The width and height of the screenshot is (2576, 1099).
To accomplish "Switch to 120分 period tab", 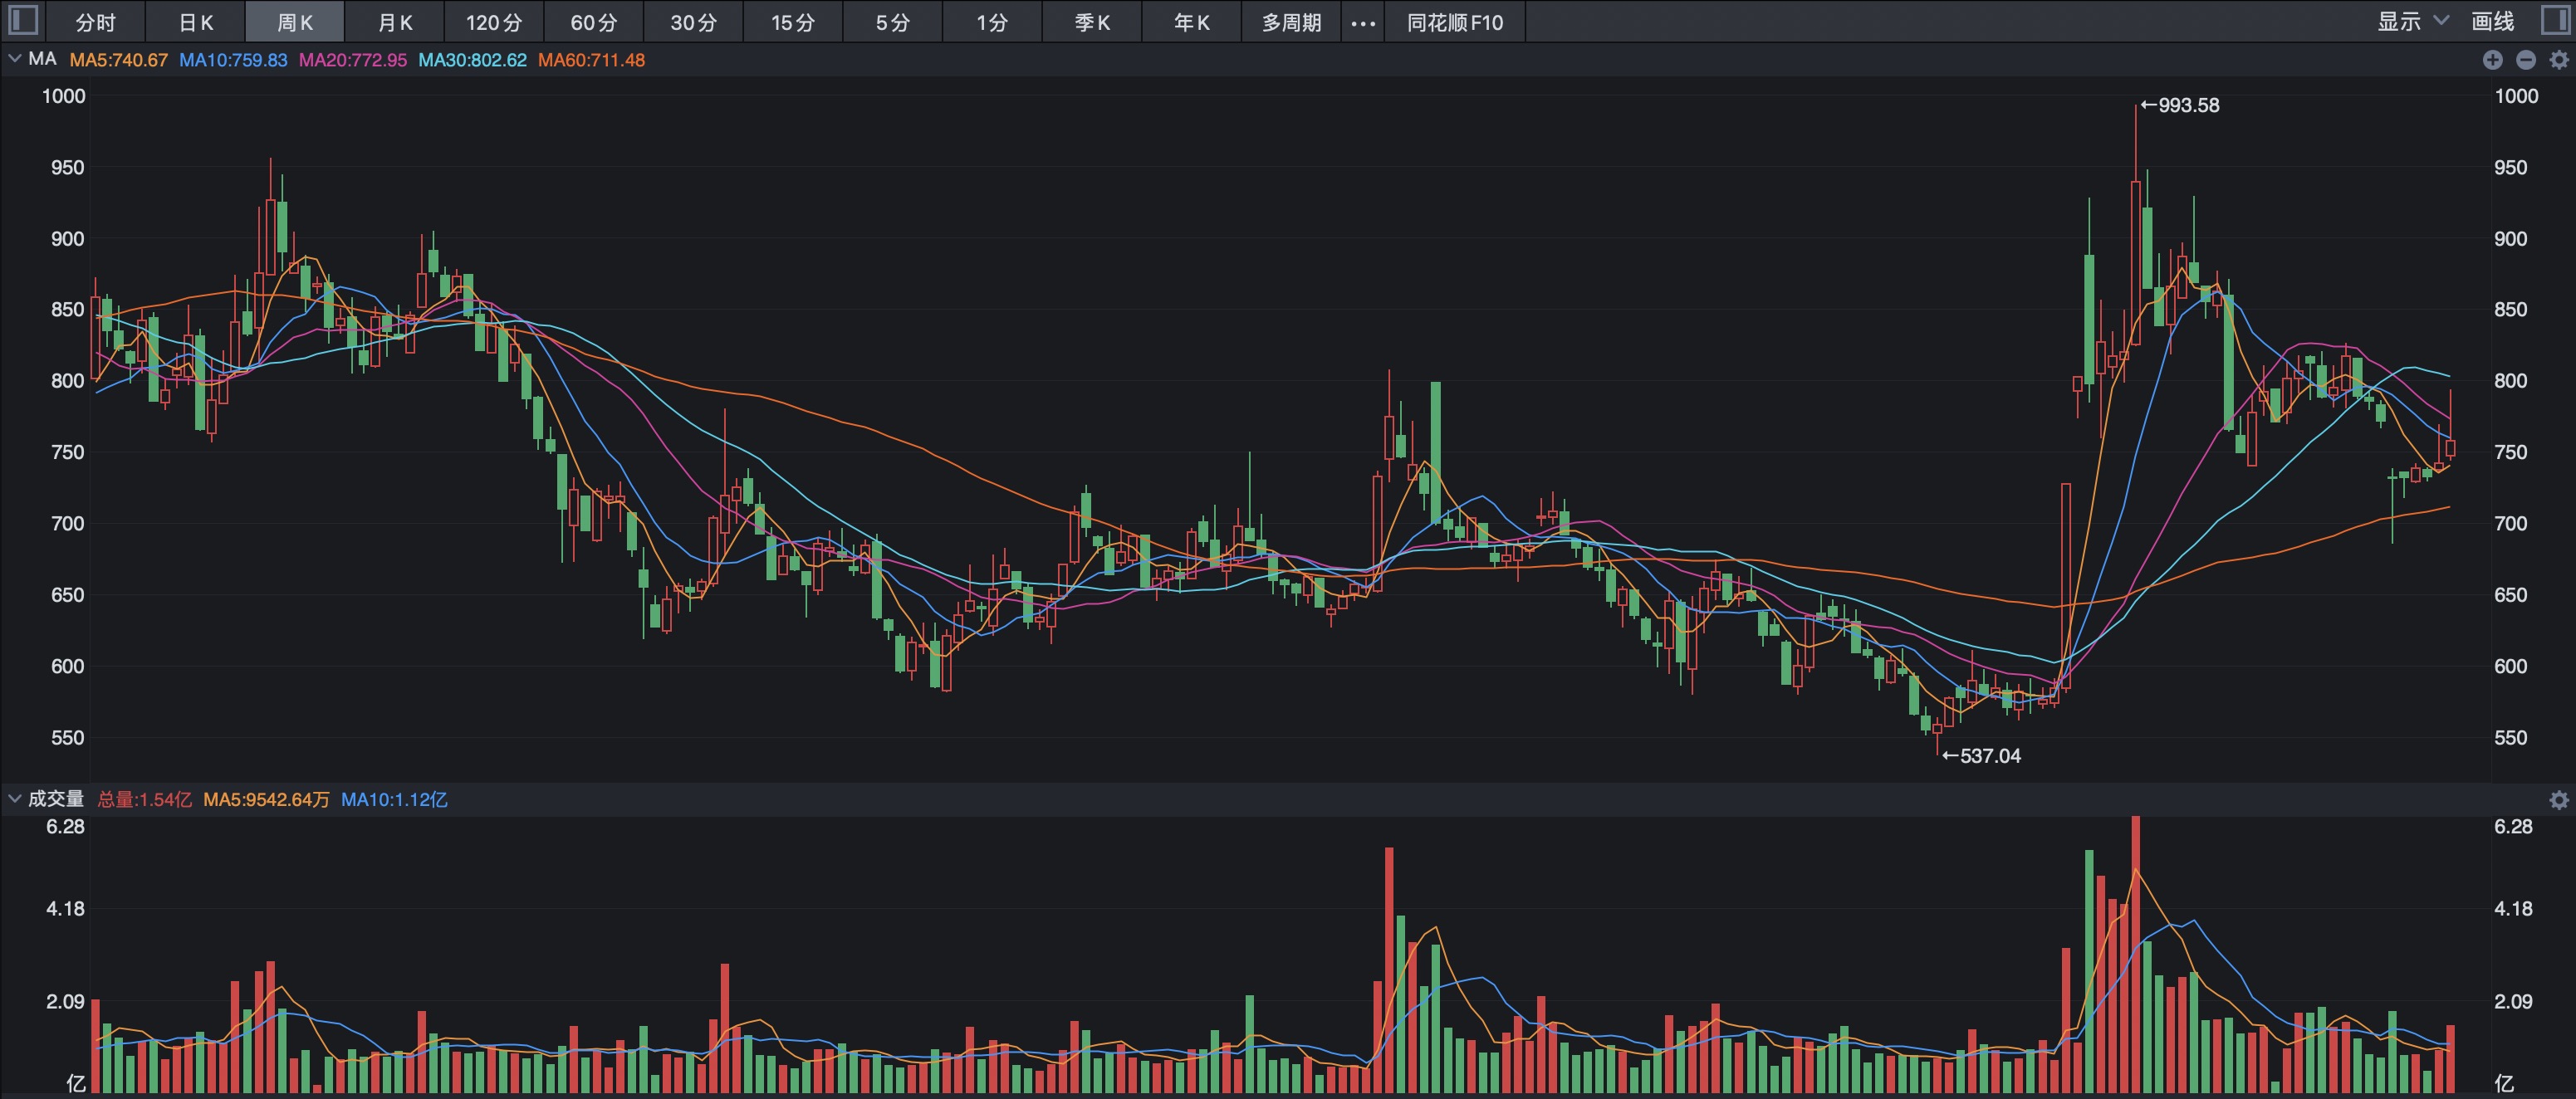I will (494, 22).
